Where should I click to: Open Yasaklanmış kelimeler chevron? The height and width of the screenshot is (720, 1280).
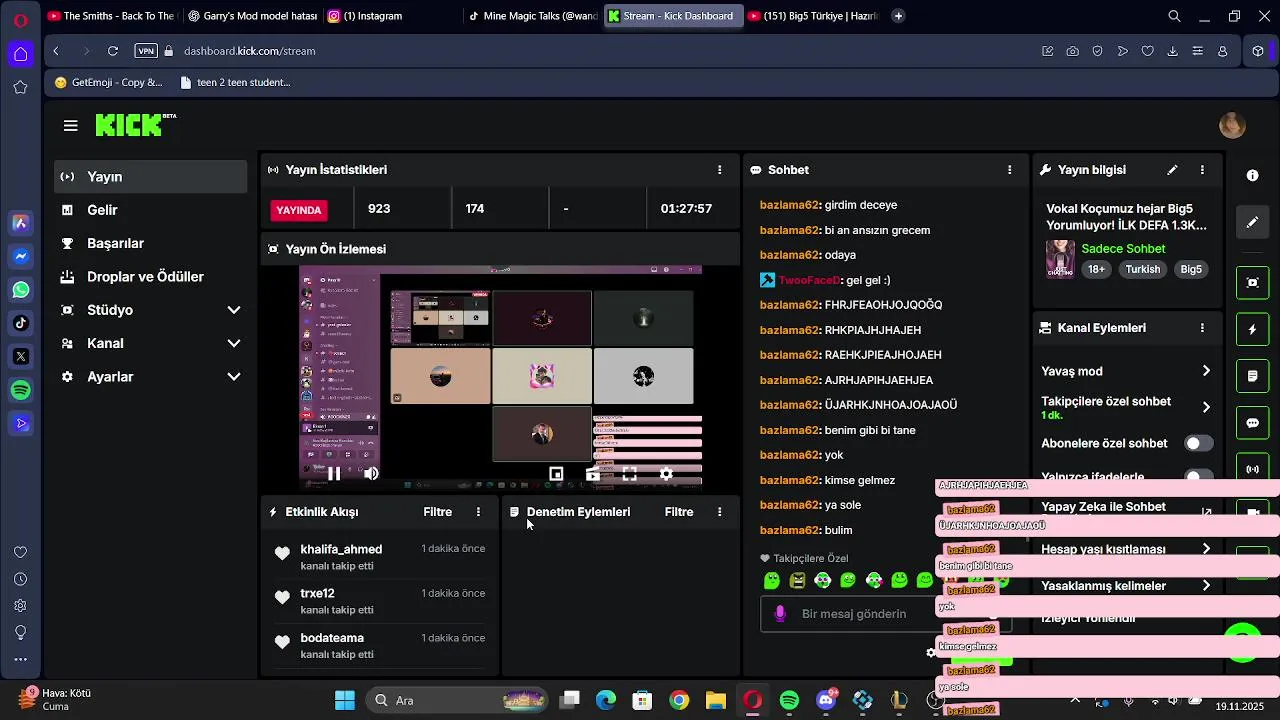pyautogui.click(x=1206, y=586)
